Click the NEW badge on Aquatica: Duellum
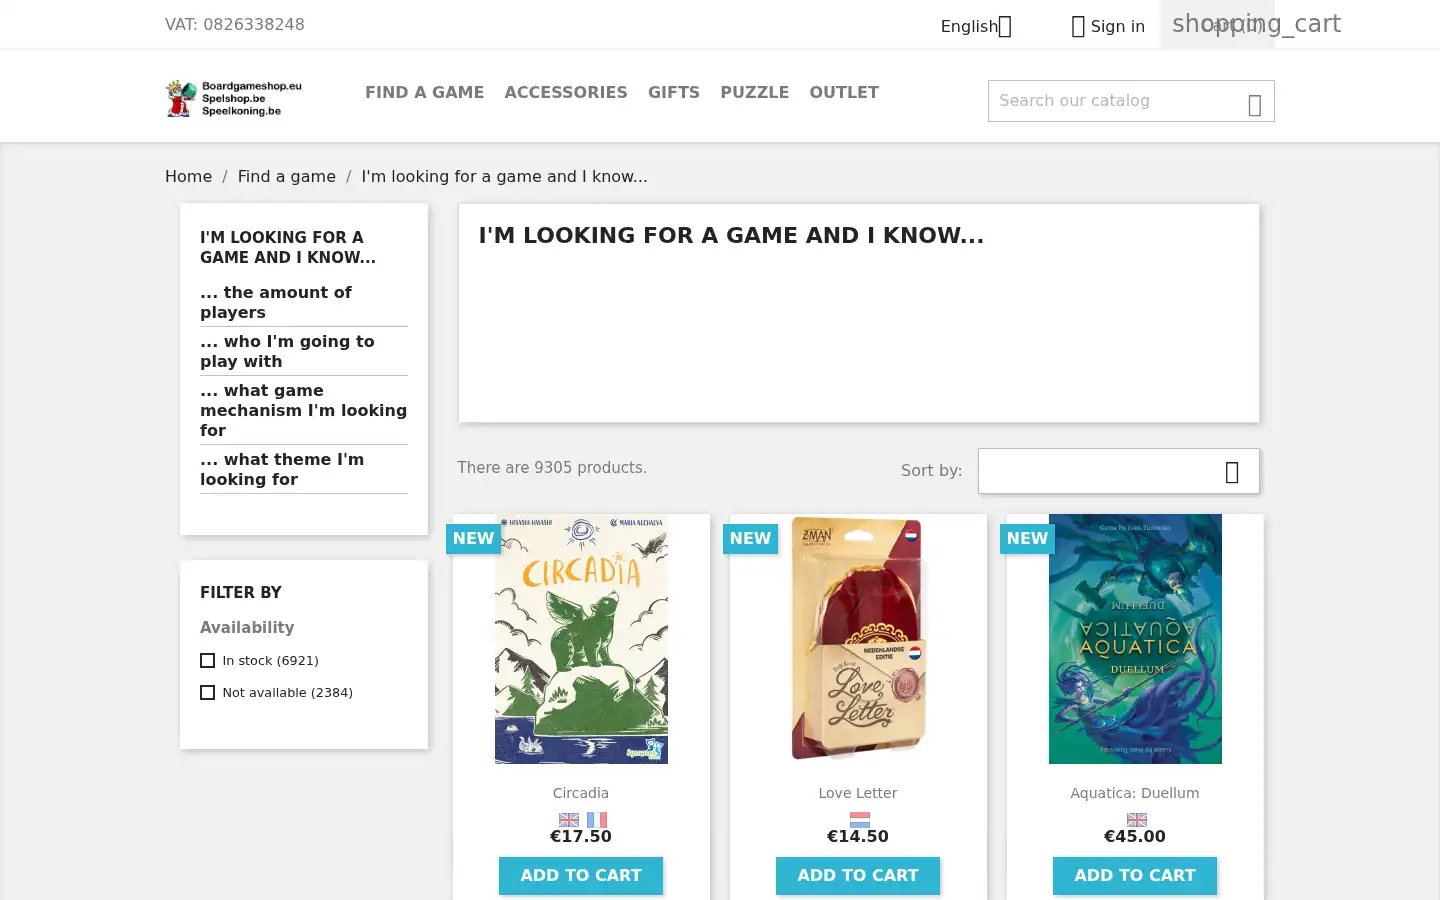Viewport: 1440px width, 900px height. pyautogui.click(x=1027, y=538)
